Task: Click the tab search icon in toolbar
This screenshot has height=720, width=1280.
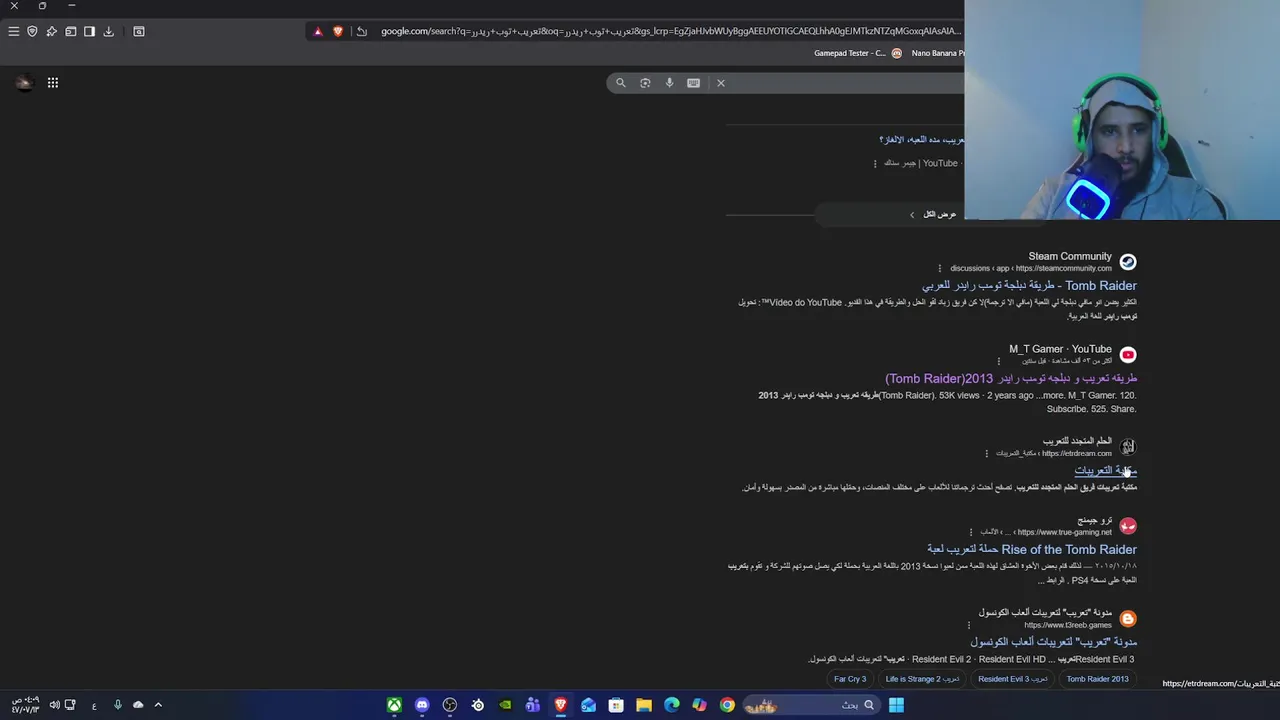Action: (139, 31)
